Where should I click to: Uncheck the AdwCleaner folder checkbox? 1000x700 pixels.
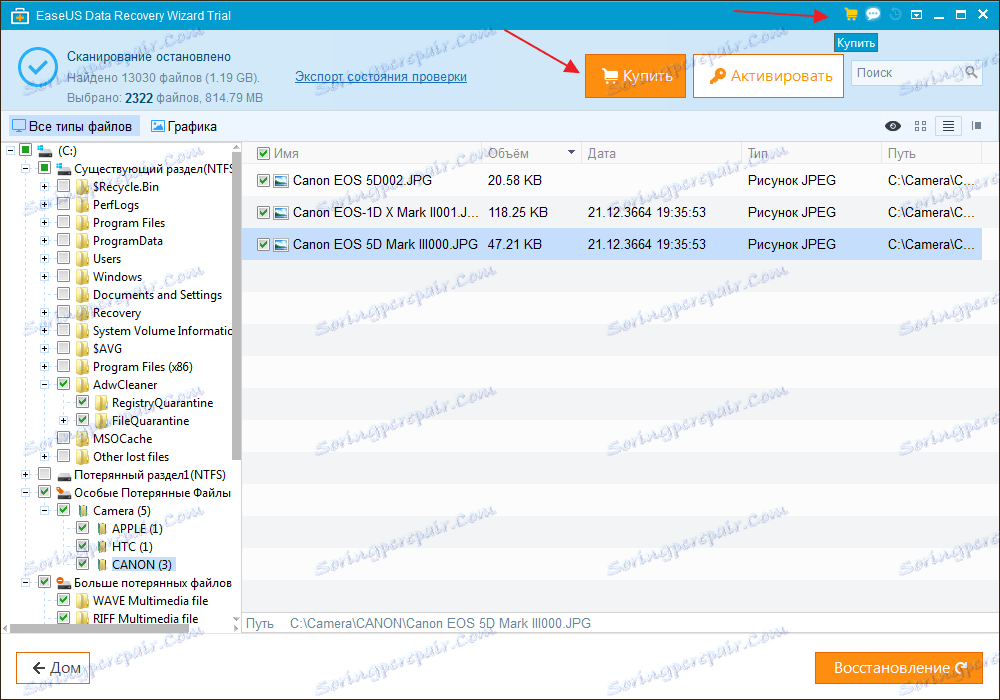[x=63, y=384]
